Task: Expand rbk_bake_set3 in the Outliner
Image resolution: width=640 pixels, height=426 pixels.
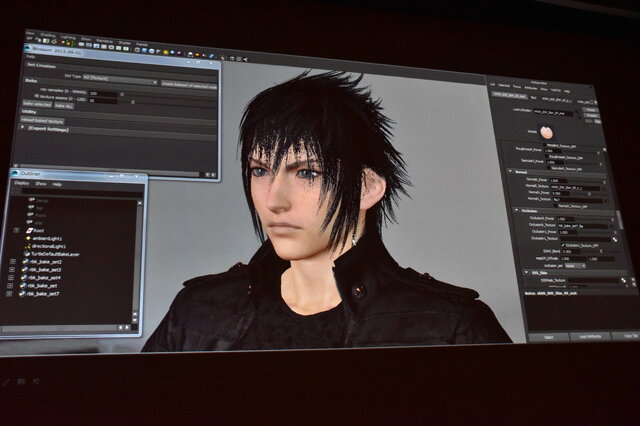Action: pos(12,269)
